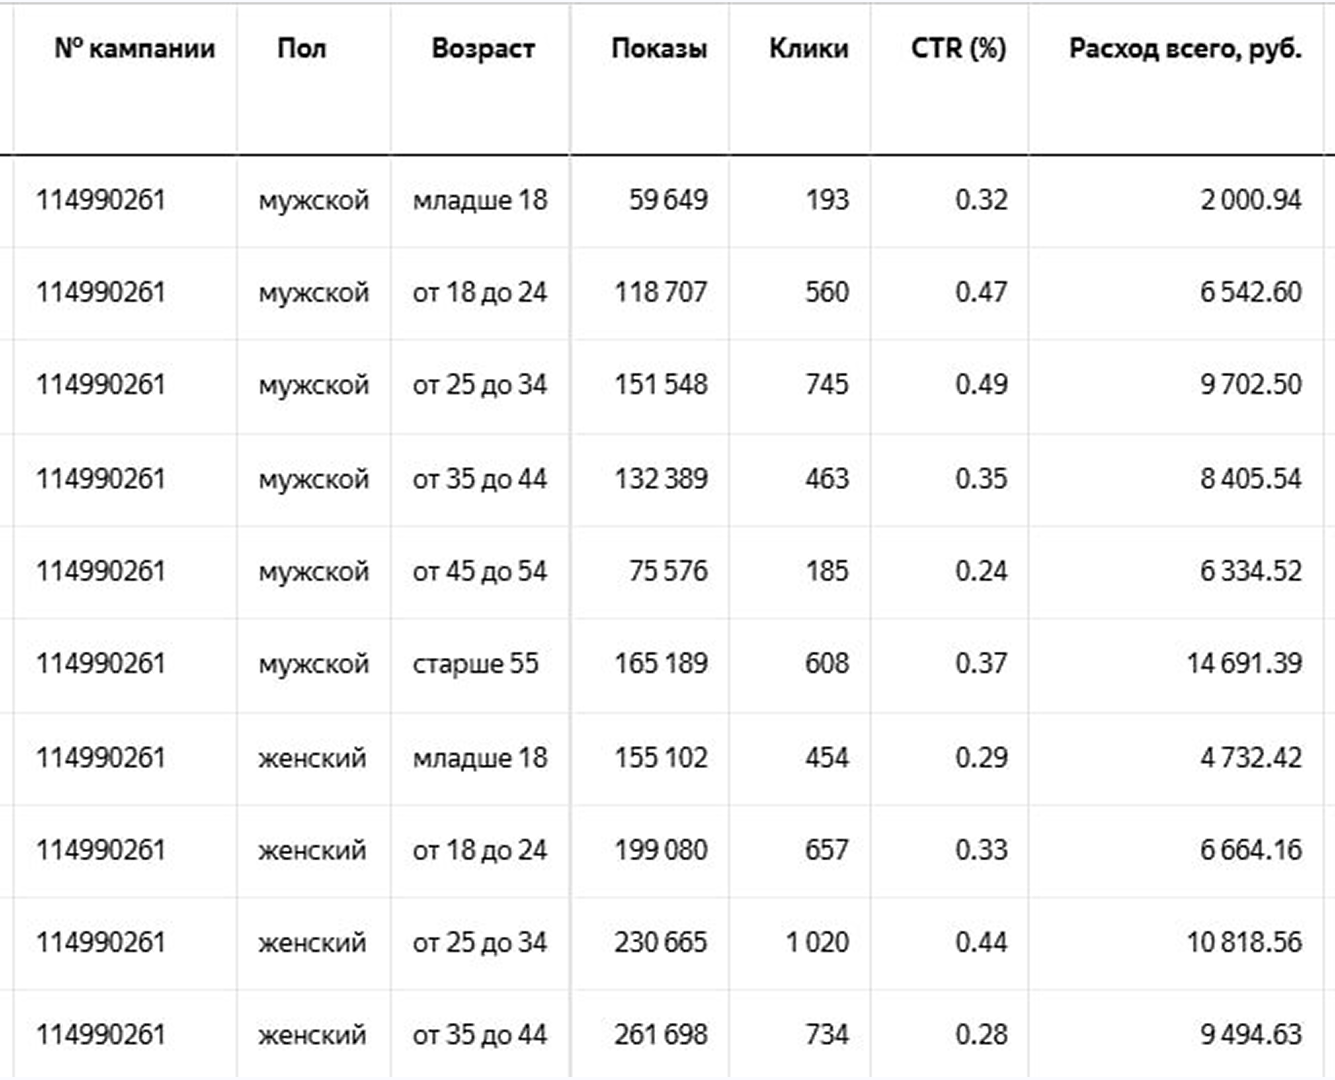Select the Клики column header

(x=808, y=49)
